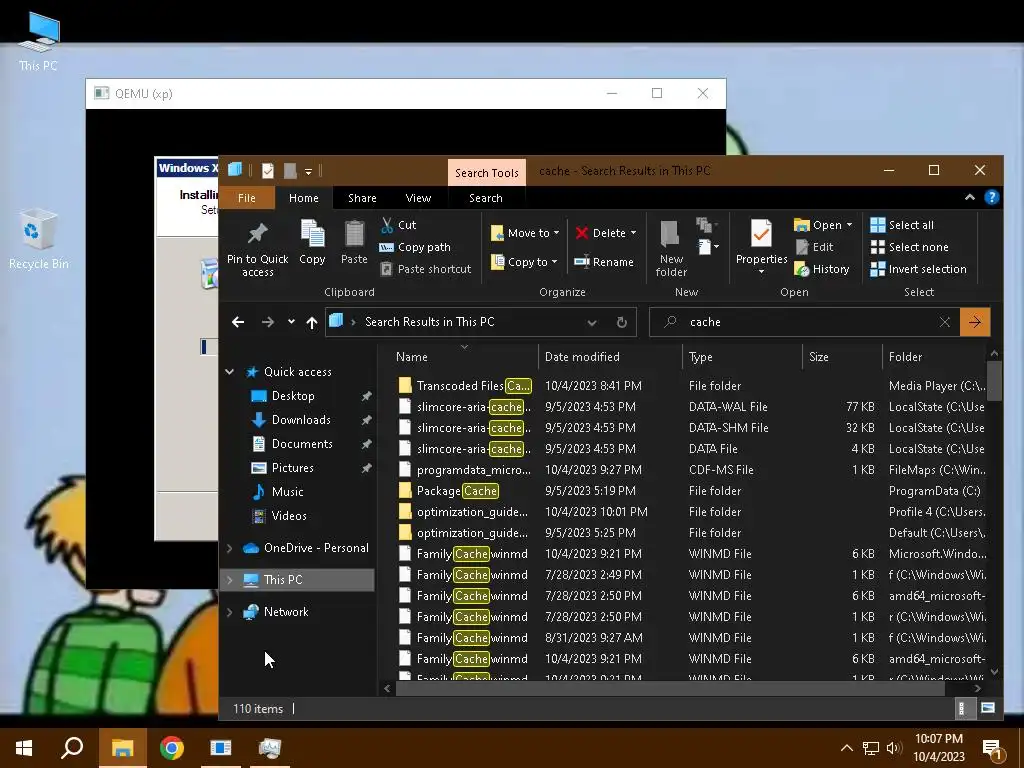Image resolution: width=1024 pixels, height=768 pixels.
Task: Open the New item dropdown icon
Action: click(x=708, y=247)
